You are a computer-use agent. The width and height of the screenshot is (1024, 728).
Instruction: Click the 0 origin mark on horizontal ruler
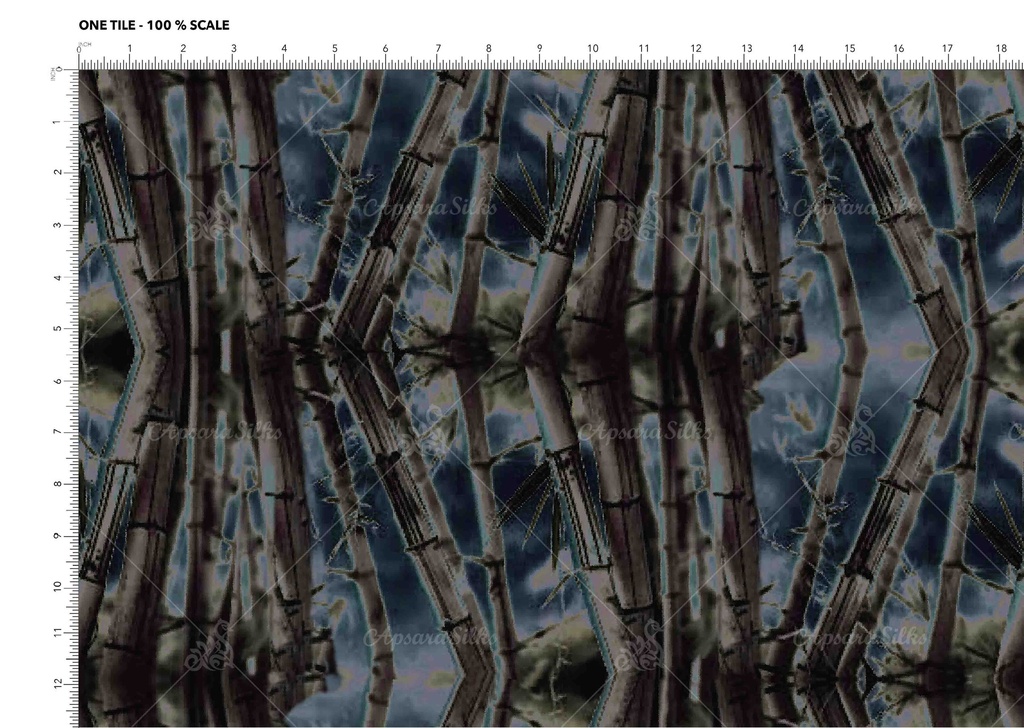[79, 48]
